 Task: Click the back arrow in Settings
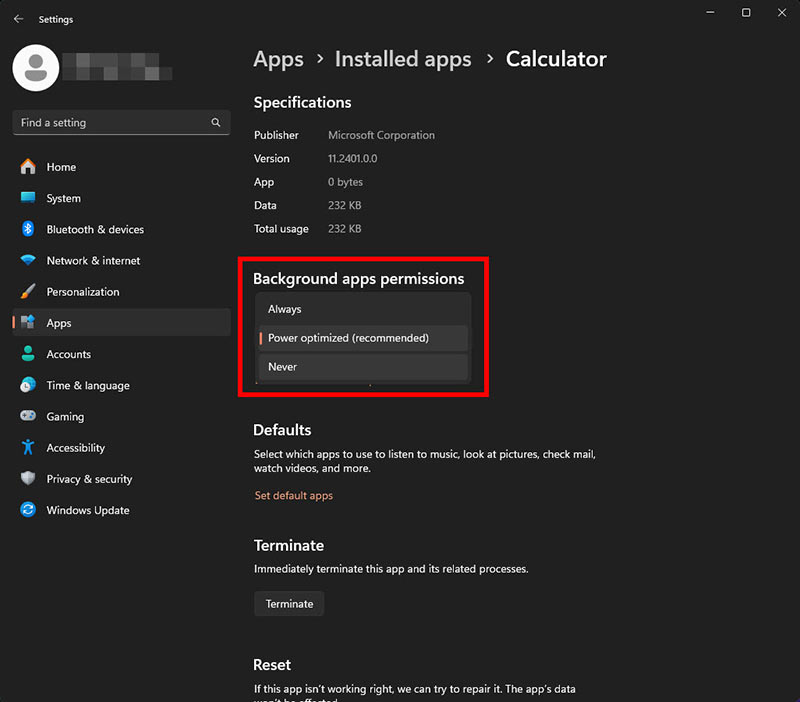(x=19, y=19)
